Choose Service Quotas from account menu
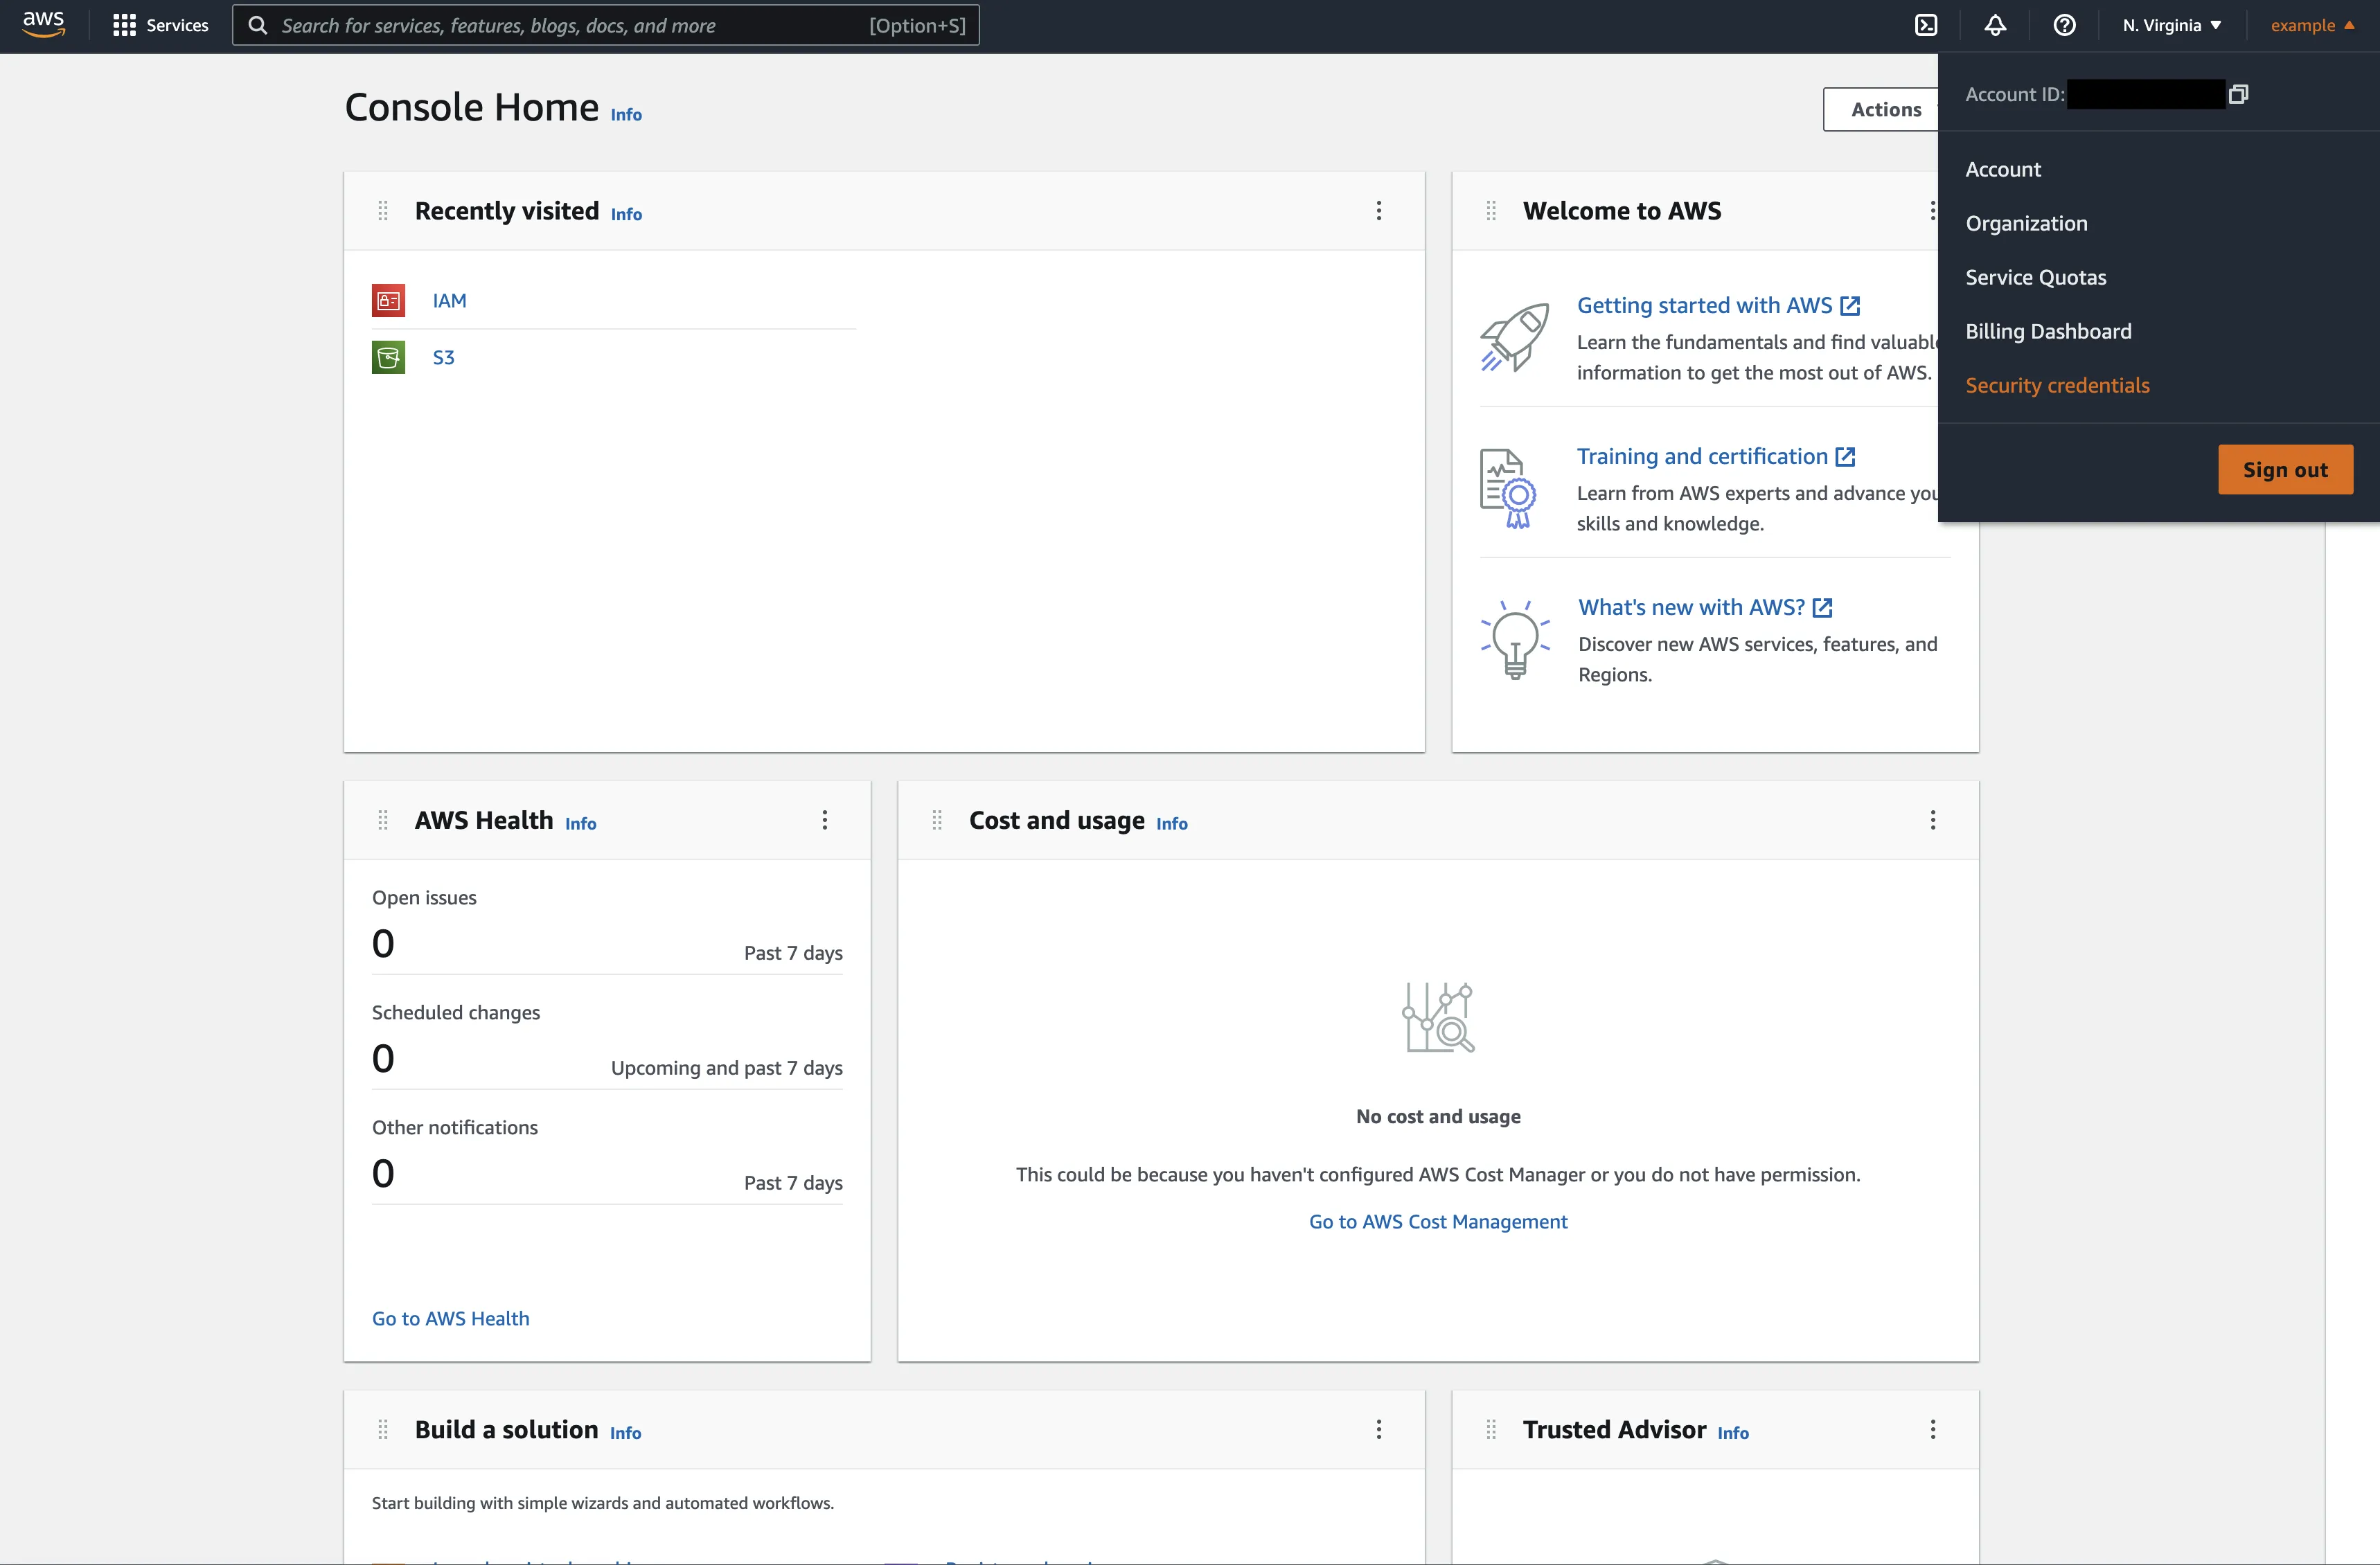2380x1565 pixels. pos(2035,277)
